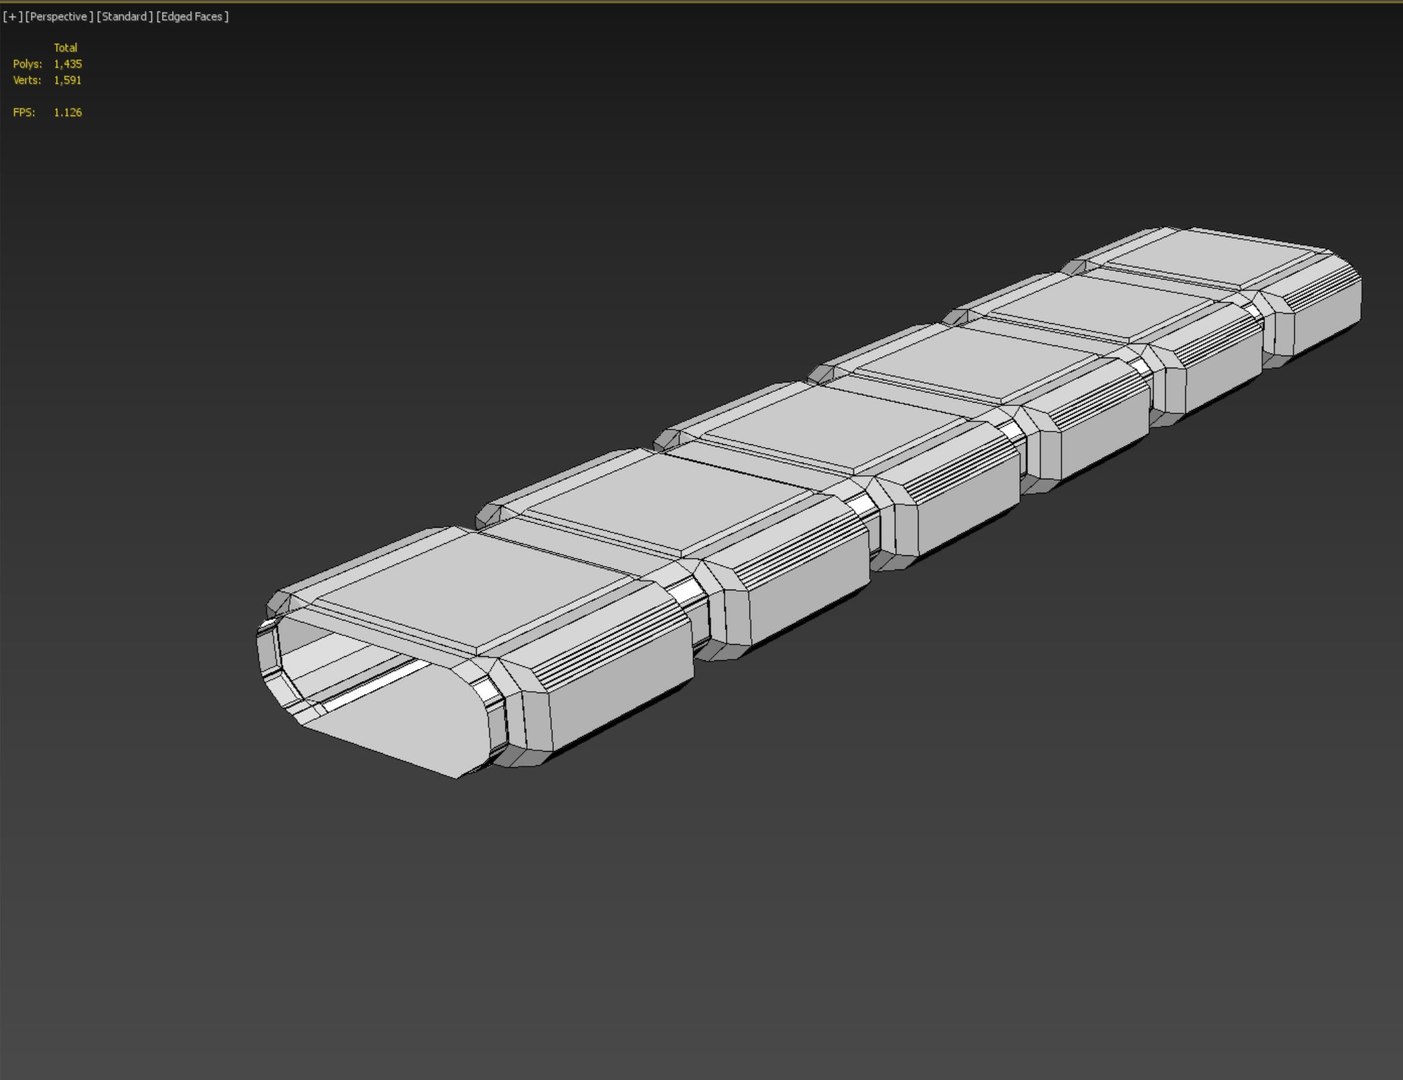Open the Perspective point-of-view menu
This screenshot has height=1080, width=1403.
pos(59,17)
